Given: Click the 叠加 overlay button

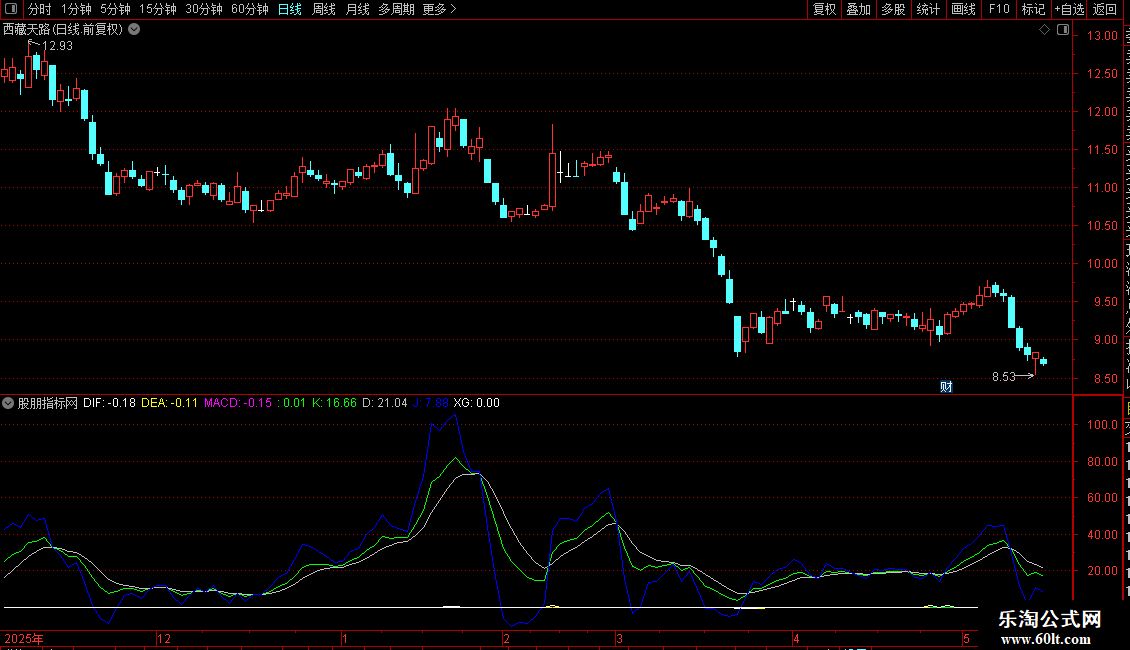Looking at the screenshot, I should (x=858, y=9).
